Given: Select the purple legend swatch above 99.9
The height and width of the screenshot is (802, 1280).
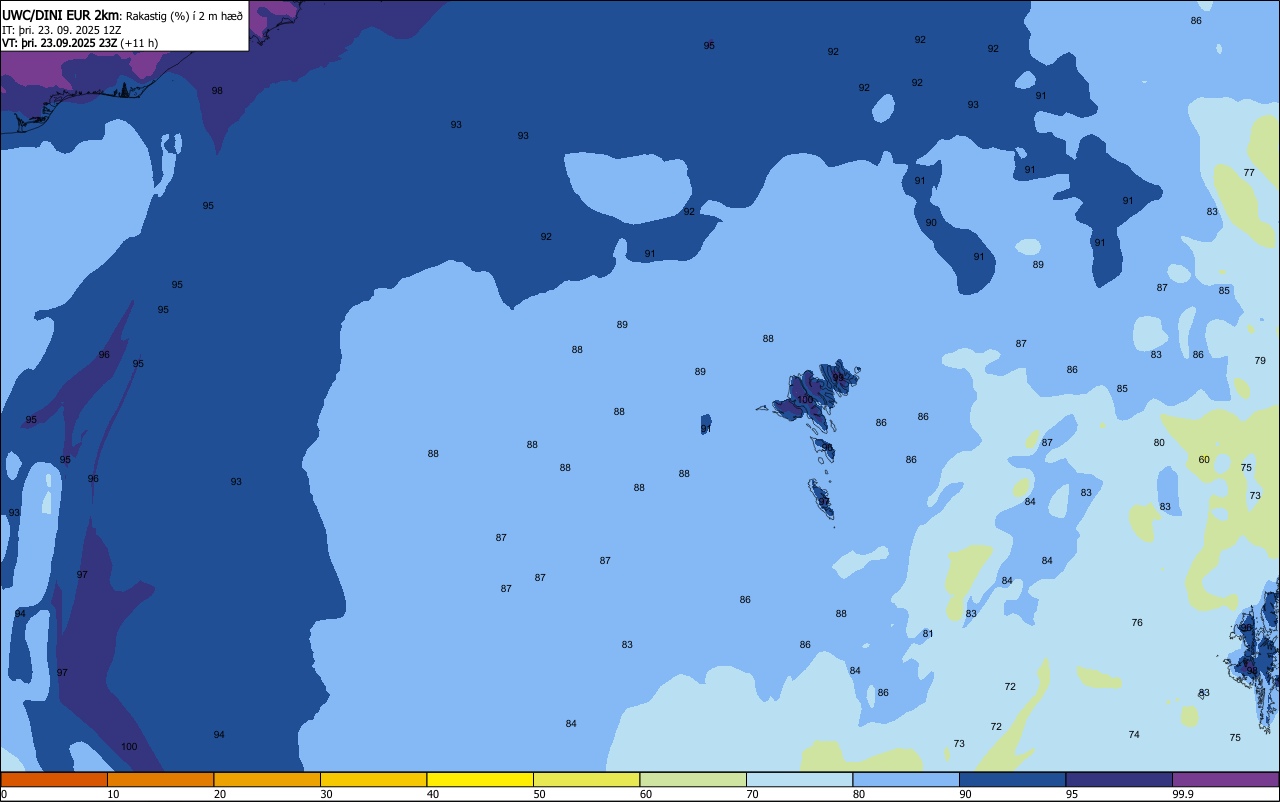Looking at the screenshot, I should click(1225, 779).
